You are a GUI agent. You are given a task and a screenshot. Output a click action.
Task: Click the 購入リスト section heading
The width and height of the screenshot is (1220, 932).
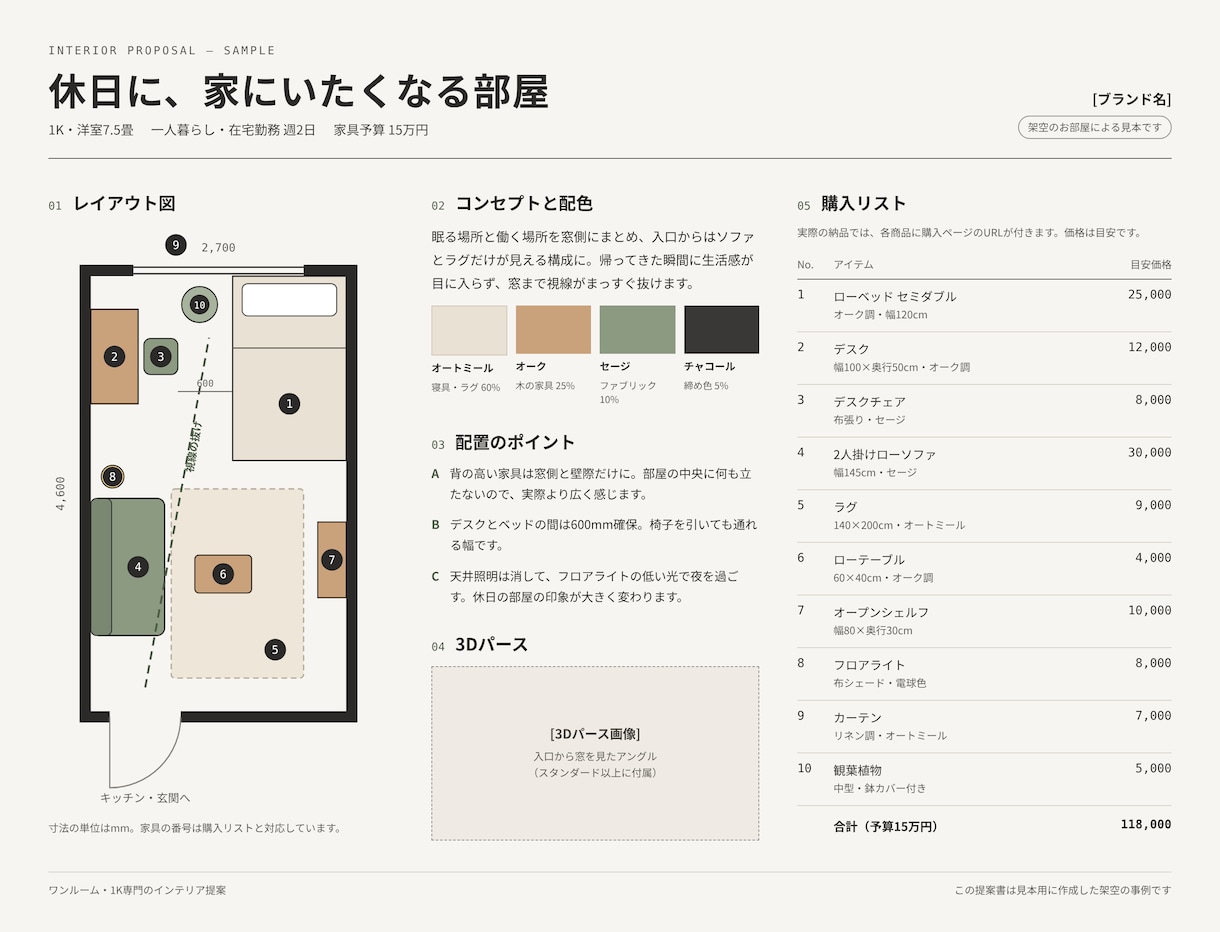(863, 203)
